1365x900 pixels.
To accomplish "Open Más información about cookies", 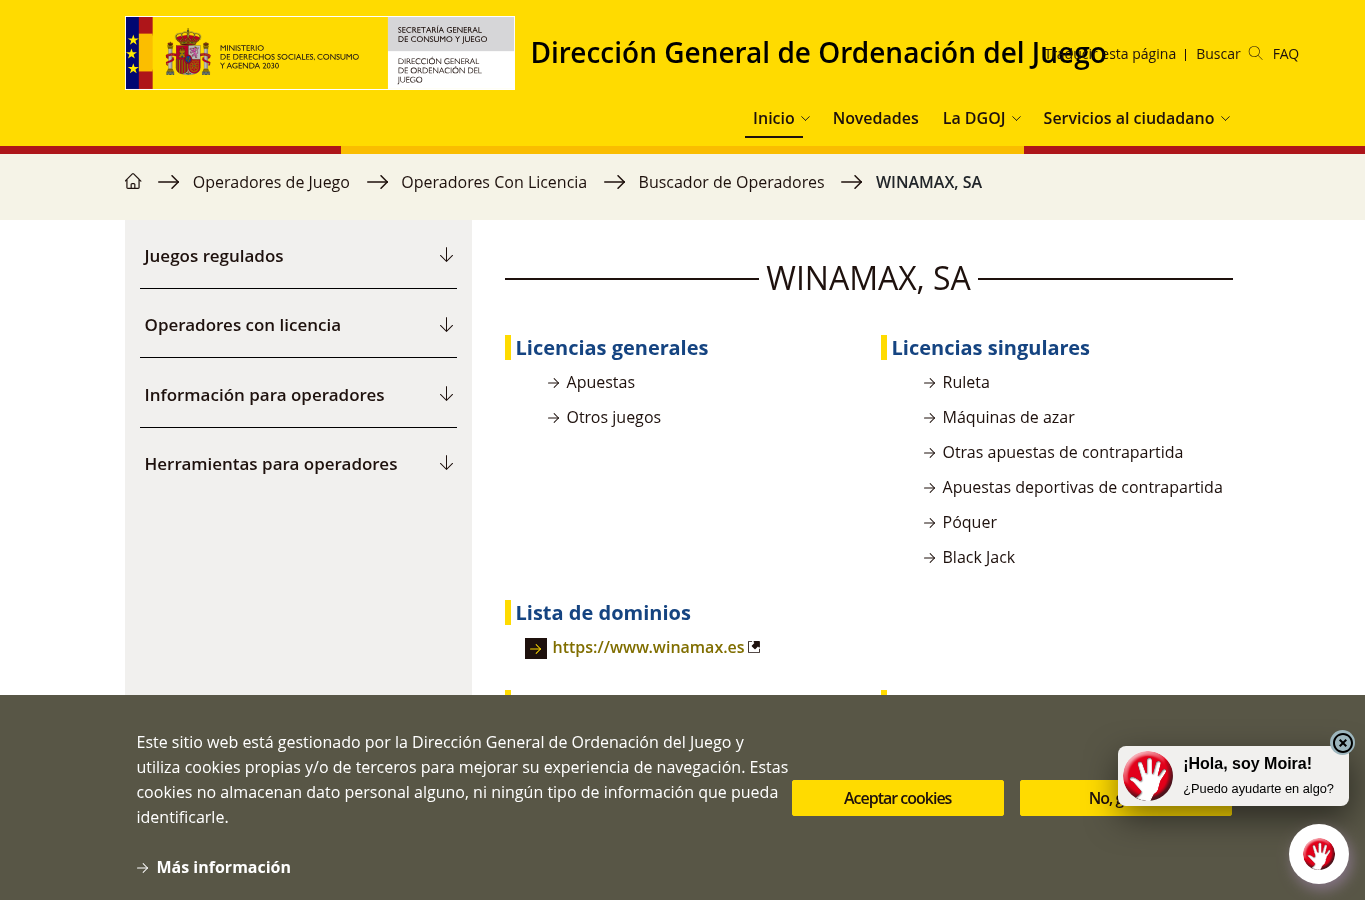I will click(x=223, y=867).
